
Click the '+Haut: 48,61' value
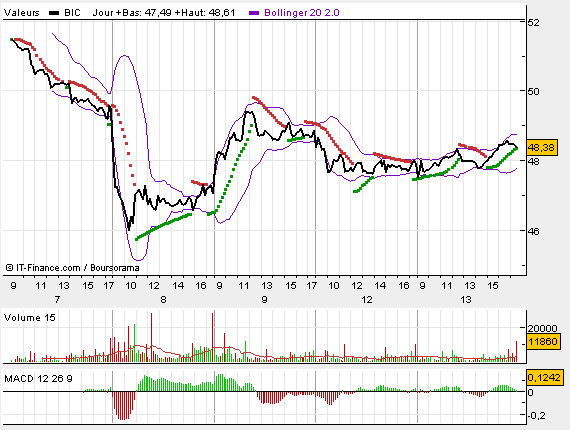click(205, 13)
